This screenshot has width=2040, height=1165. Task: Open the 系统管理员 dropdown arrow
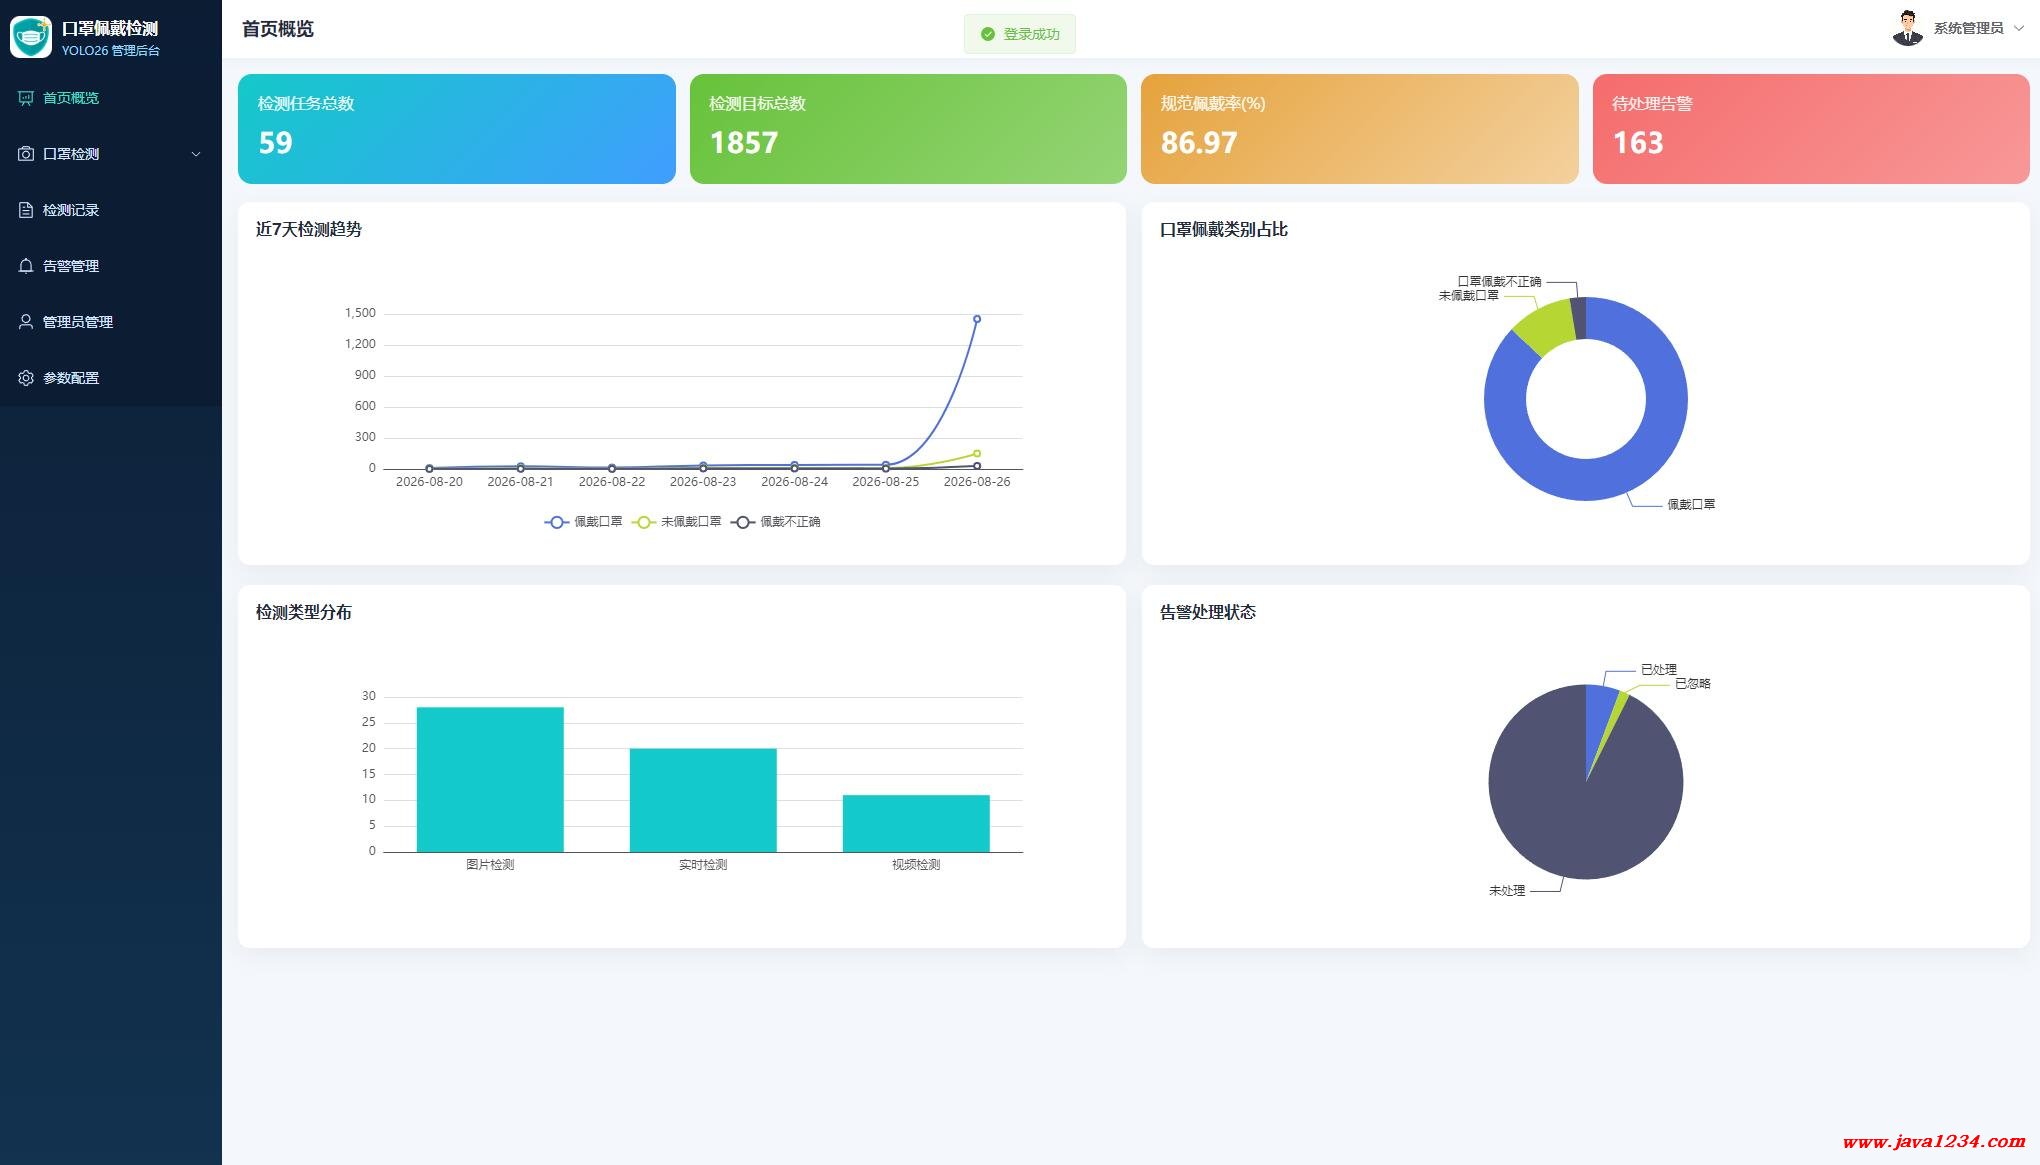tap(2019, 28)
